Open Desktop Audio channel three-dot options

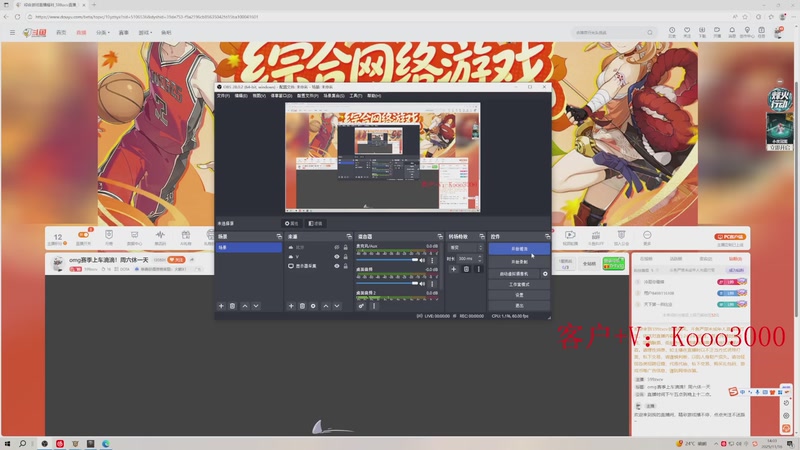coord(432,284)
